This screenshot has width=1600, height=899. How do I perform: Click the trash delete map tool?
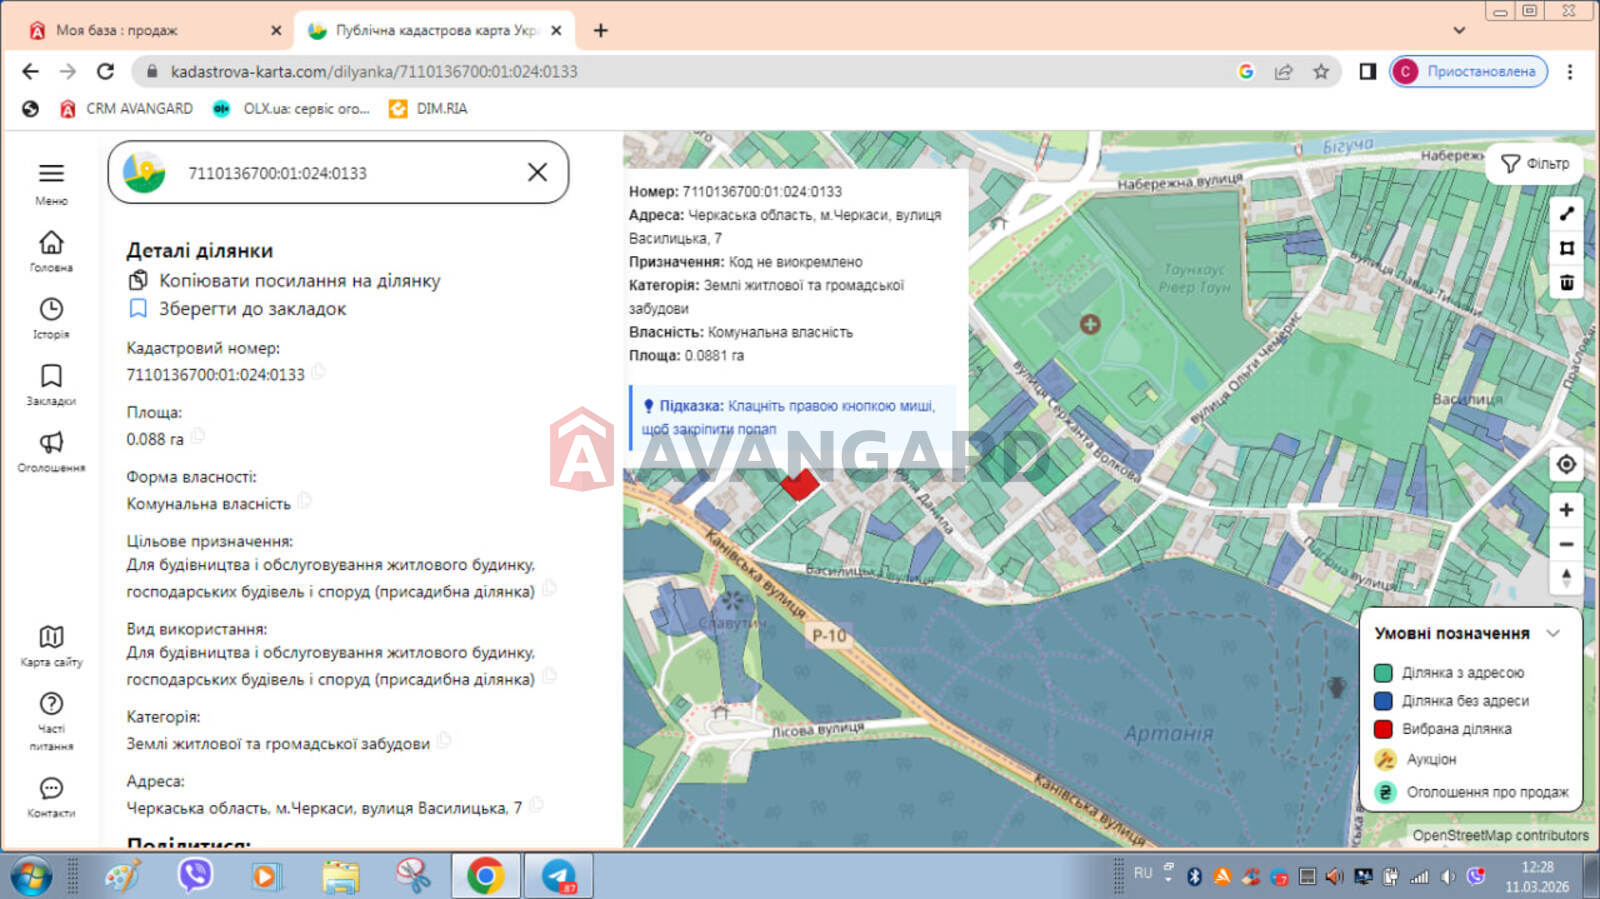click(1566, 283)
